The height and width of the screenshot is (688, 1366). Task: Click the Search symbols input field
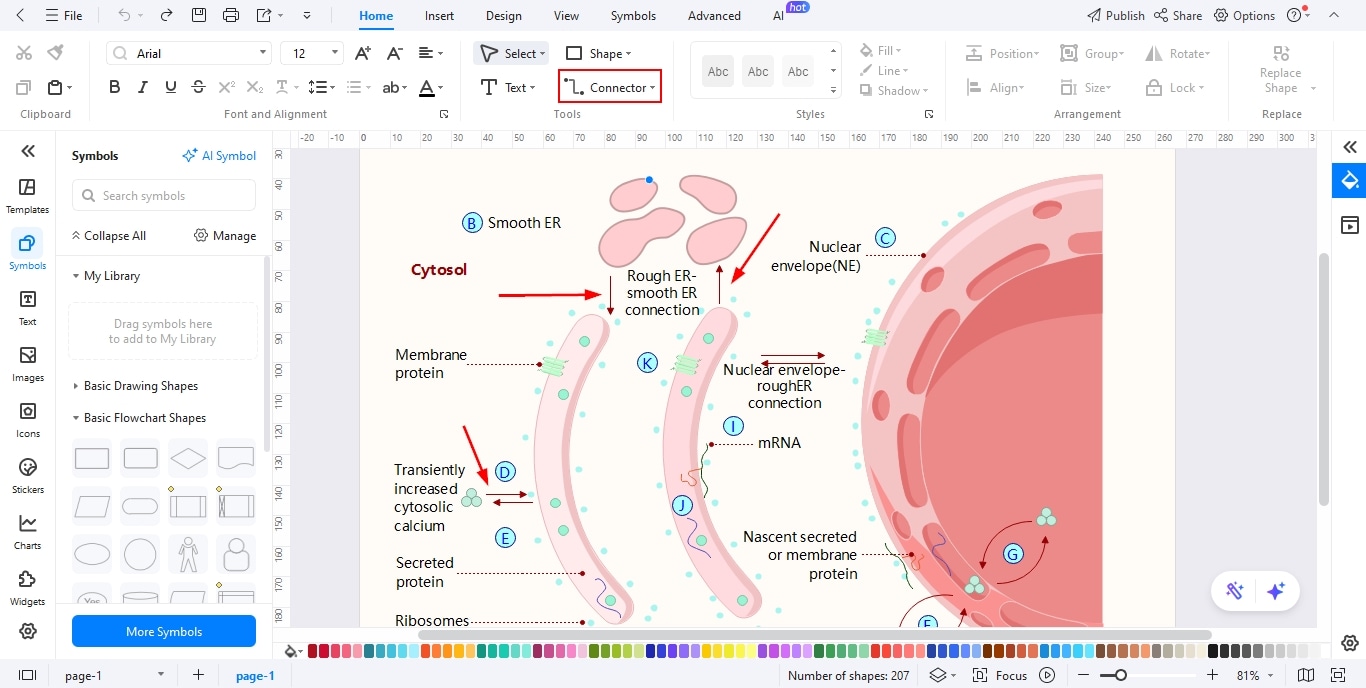pyautogui.click(x=164, y=195)
